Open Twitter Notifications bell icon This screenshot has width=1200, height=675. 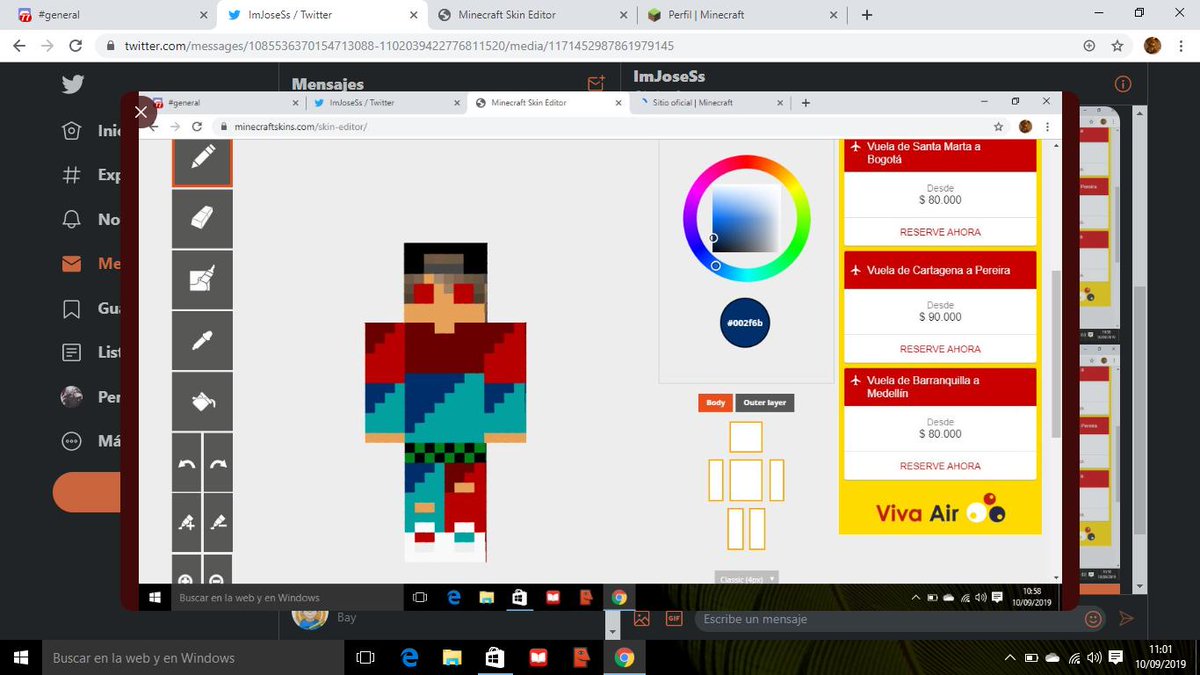[x=72, y=219]
